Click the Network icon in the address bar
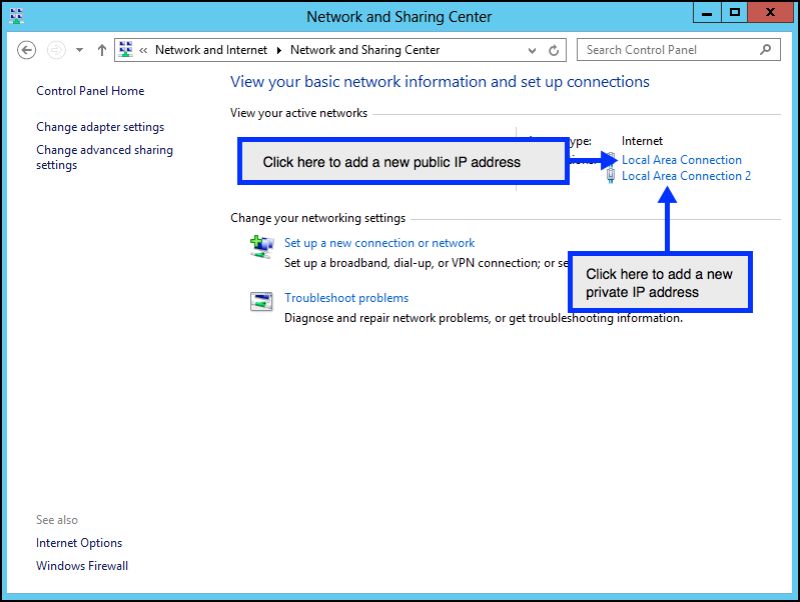Screen dimensions: 800x602 click(125, 49)
